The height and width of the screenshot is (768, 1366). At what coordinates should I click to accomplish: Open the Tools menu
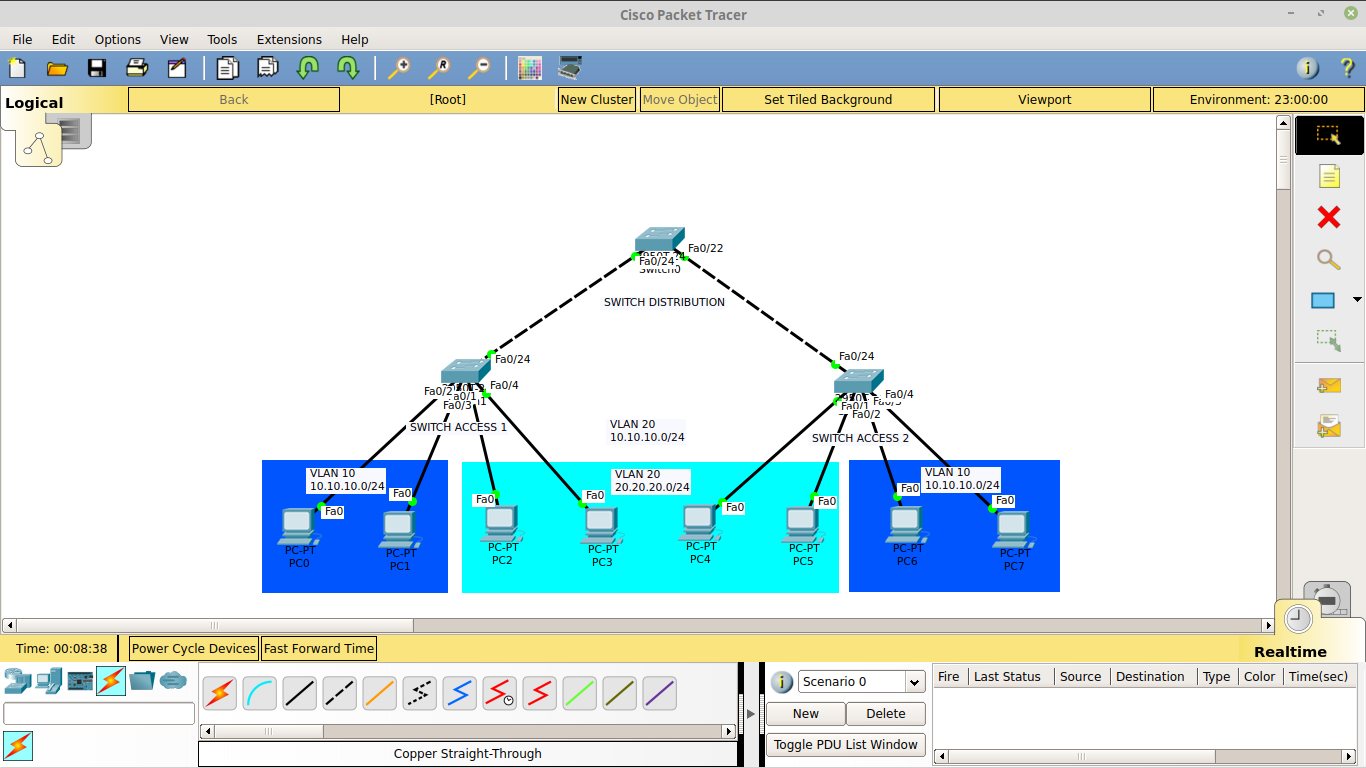(222, 39)
